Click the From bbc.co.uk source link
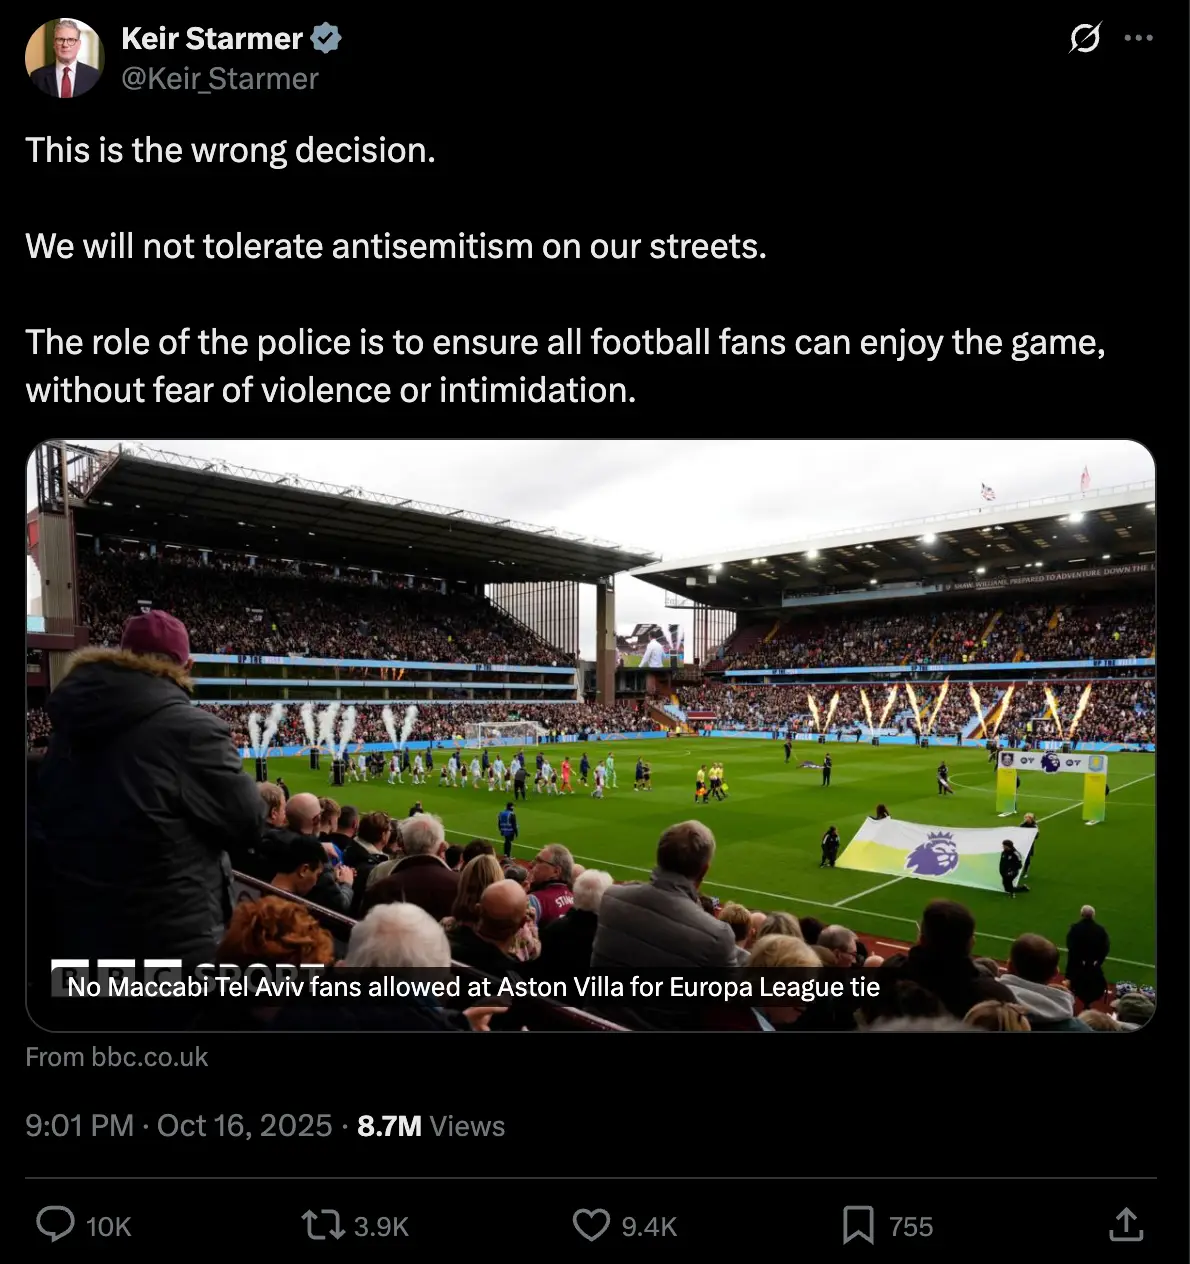This screenshot has height=1264, width=1190. pos(117,1057)
